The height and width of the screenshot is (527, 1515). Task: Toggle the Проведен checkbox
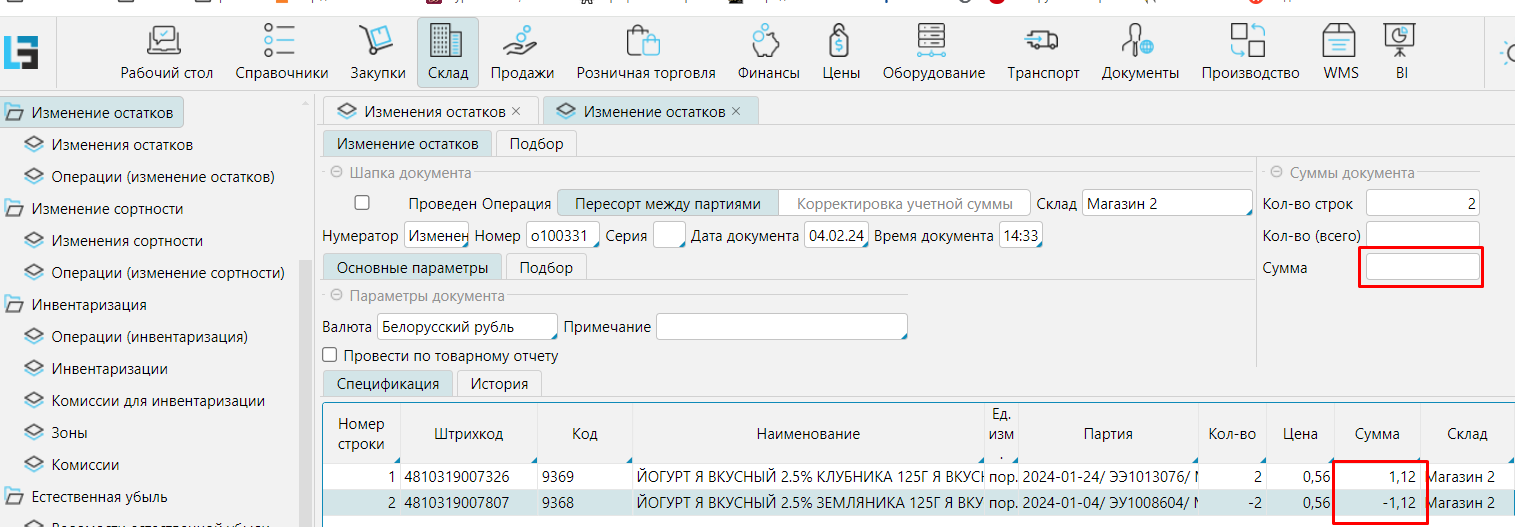pyautogui.click(x=362, y=203)
